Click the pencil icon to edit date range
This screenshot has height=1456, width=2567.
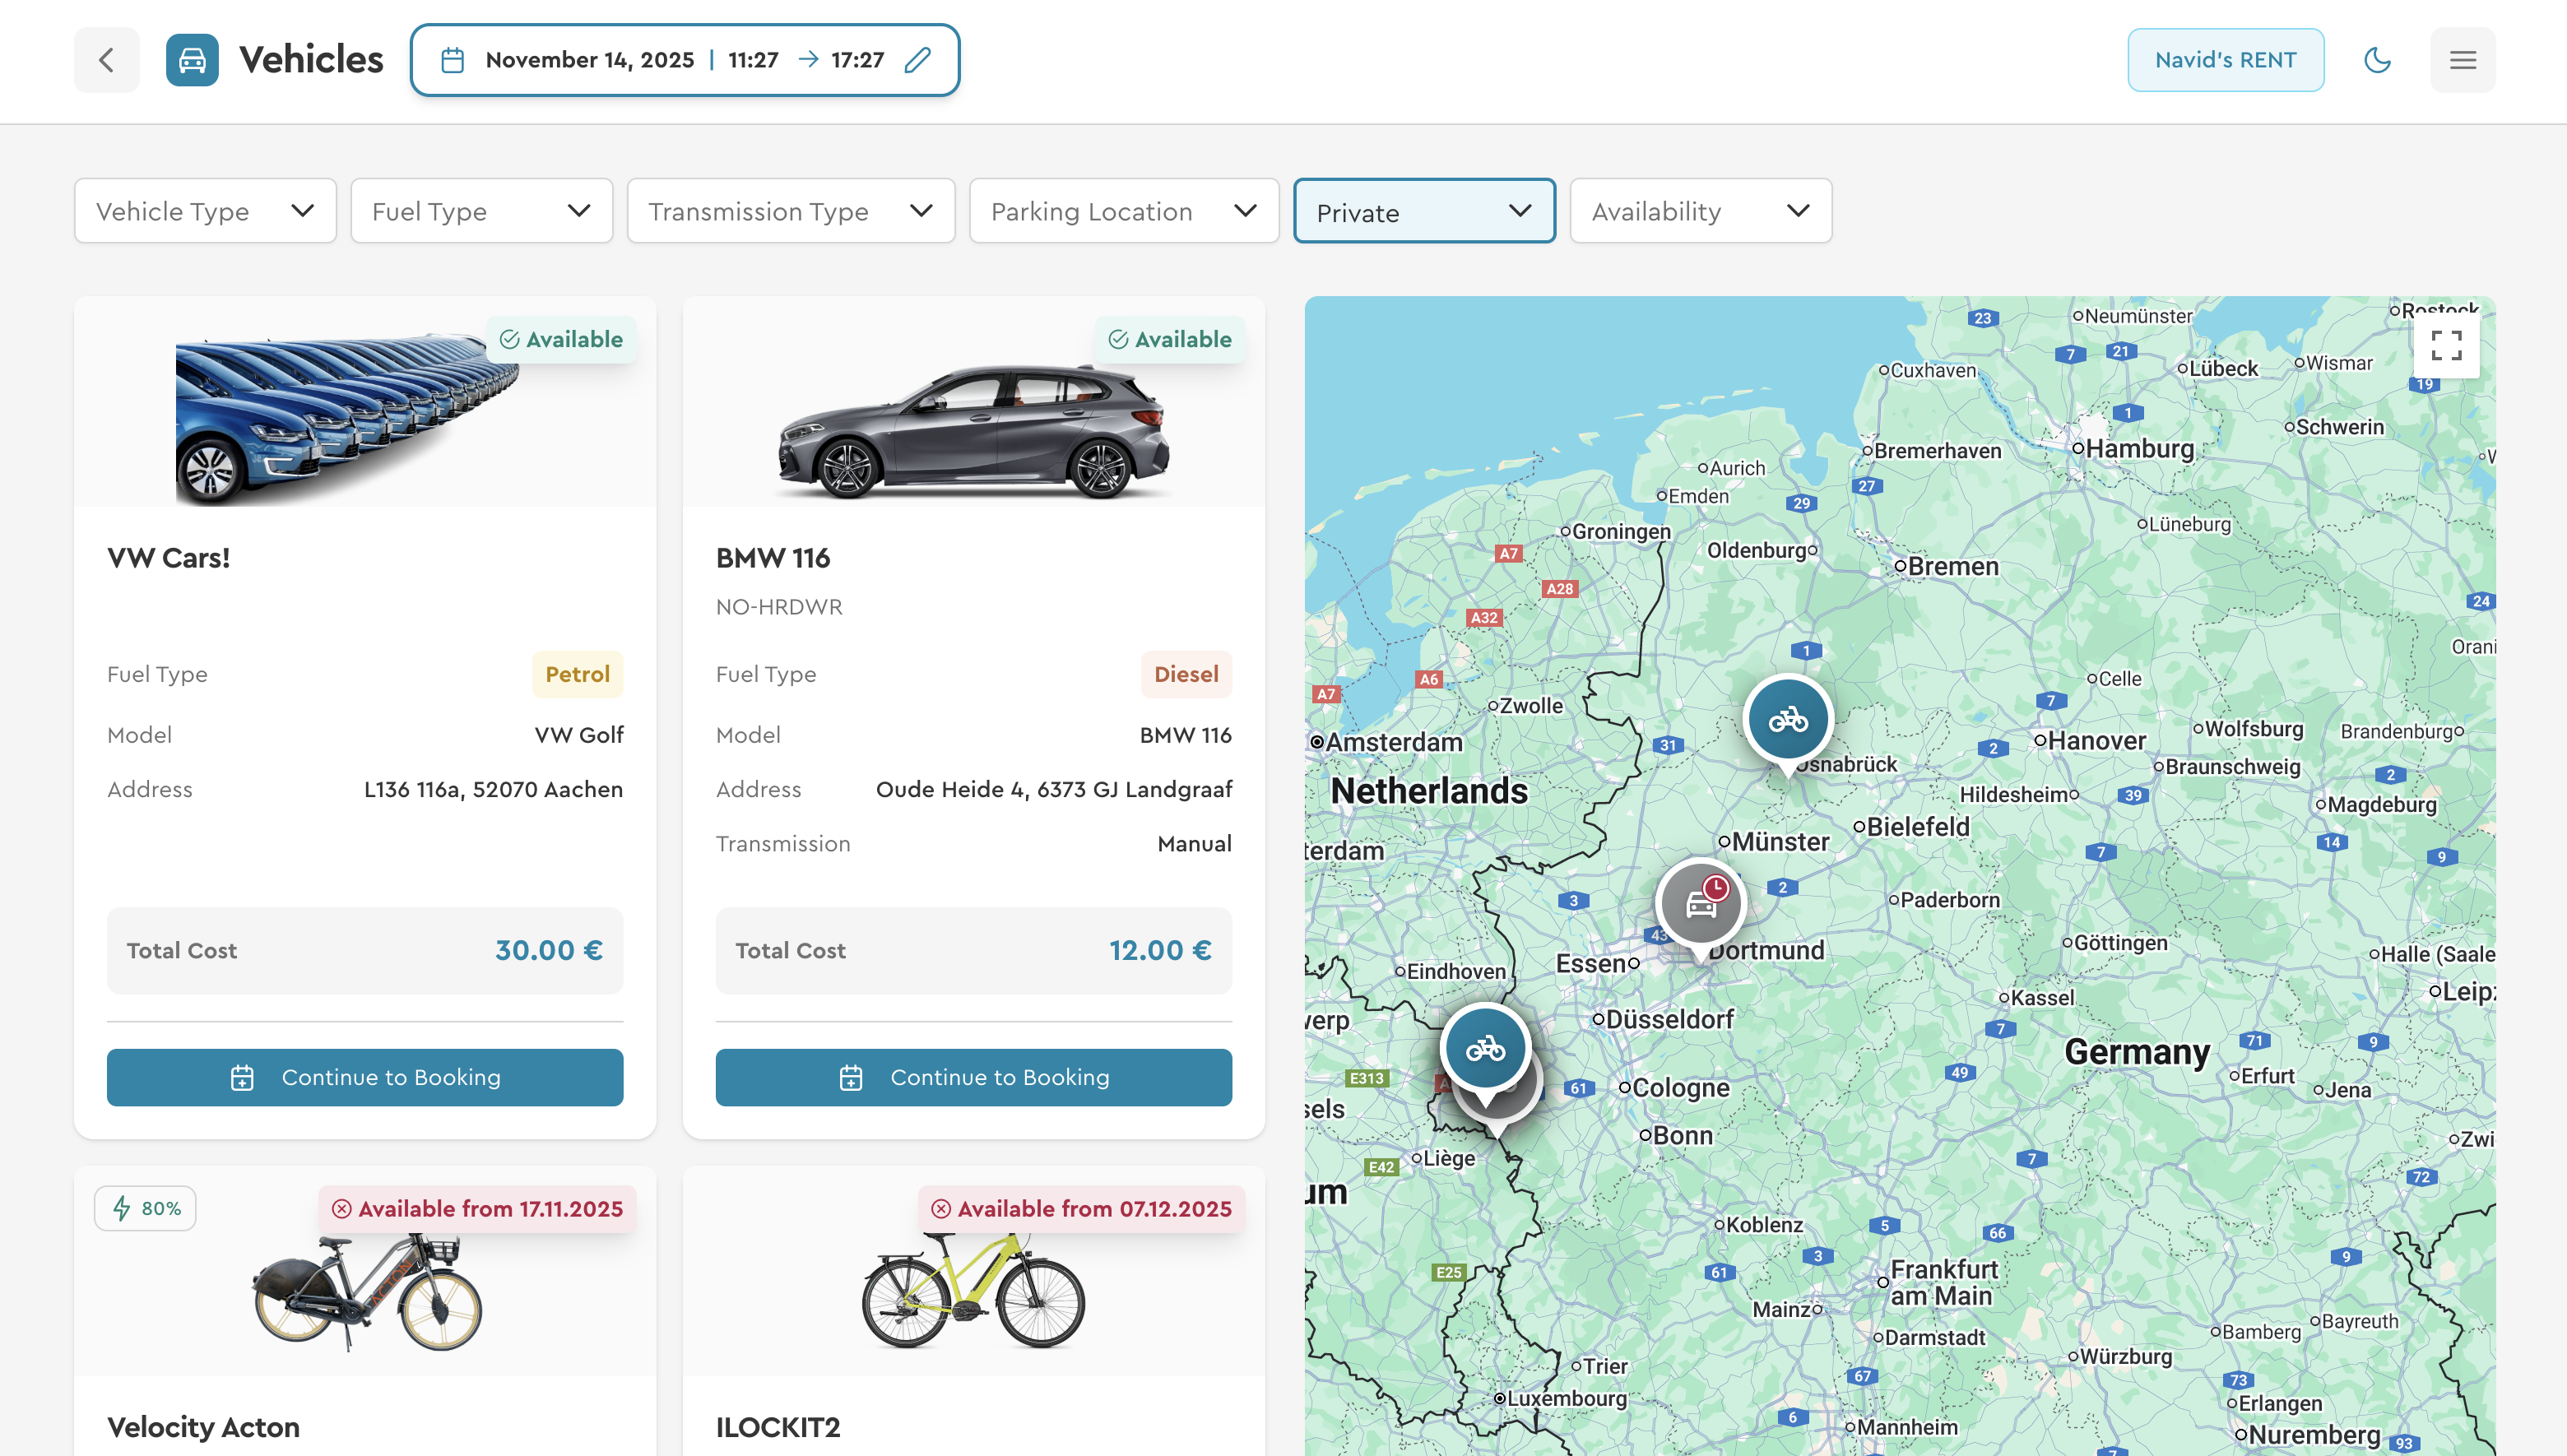pyautogui.click(x=917, y=60)
